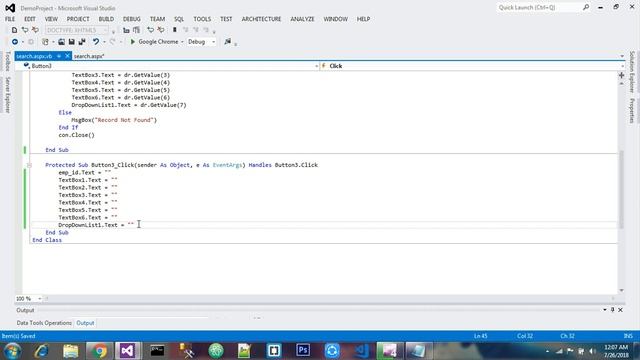The width and height of the screenshot is (640, 360).
Task: Click the Save All icon
Action: click(82, 42)
